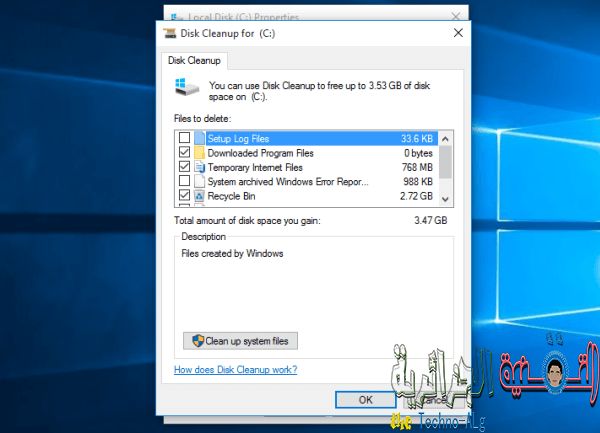Click the 33.6 KB size value
Viewport: 600px width, 433px height.
[x=417, y=138]
